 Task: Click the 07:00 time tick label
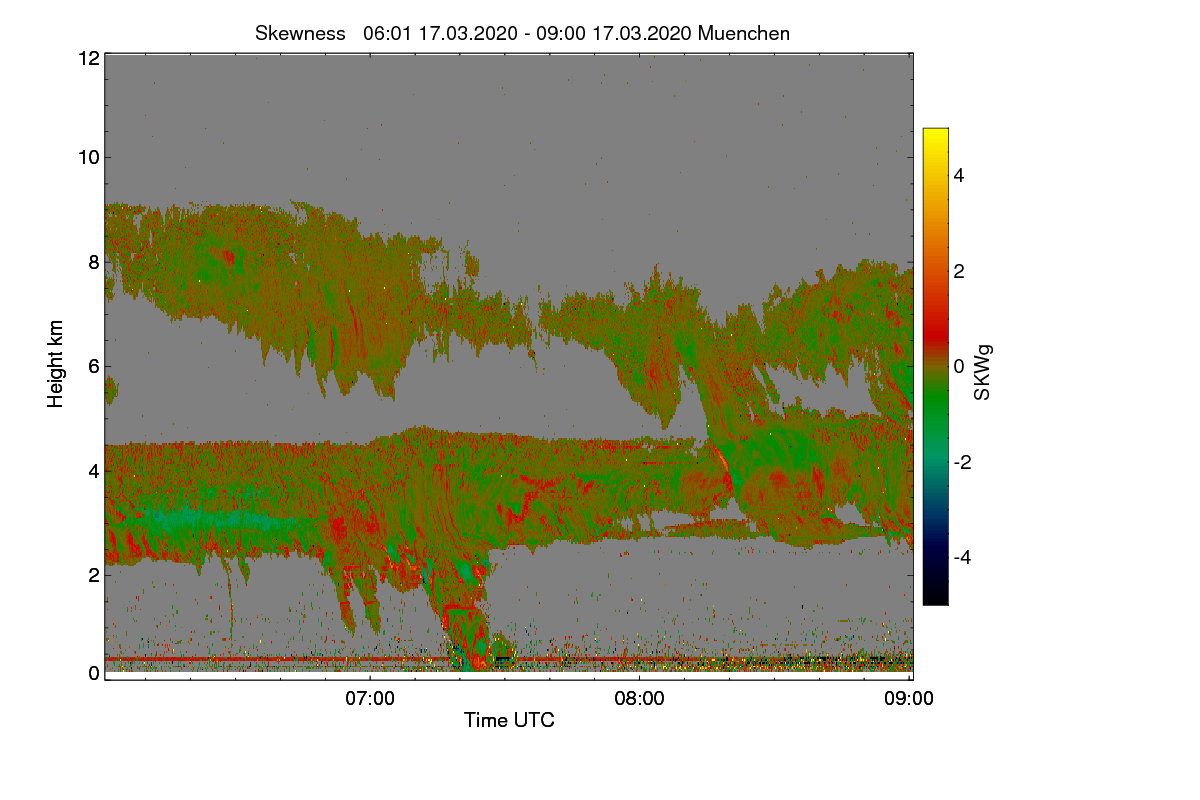(x=370, y=699)
